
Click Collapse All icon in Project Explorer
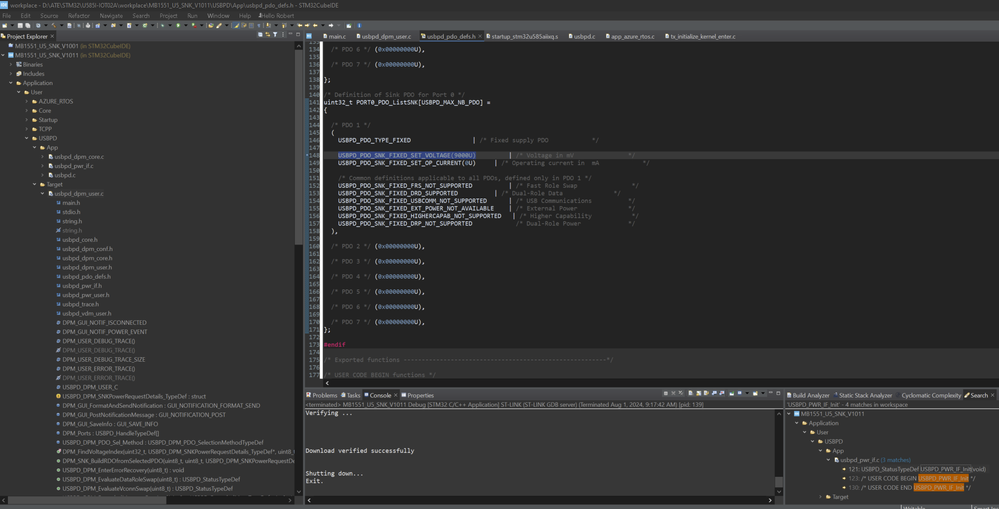261,36
